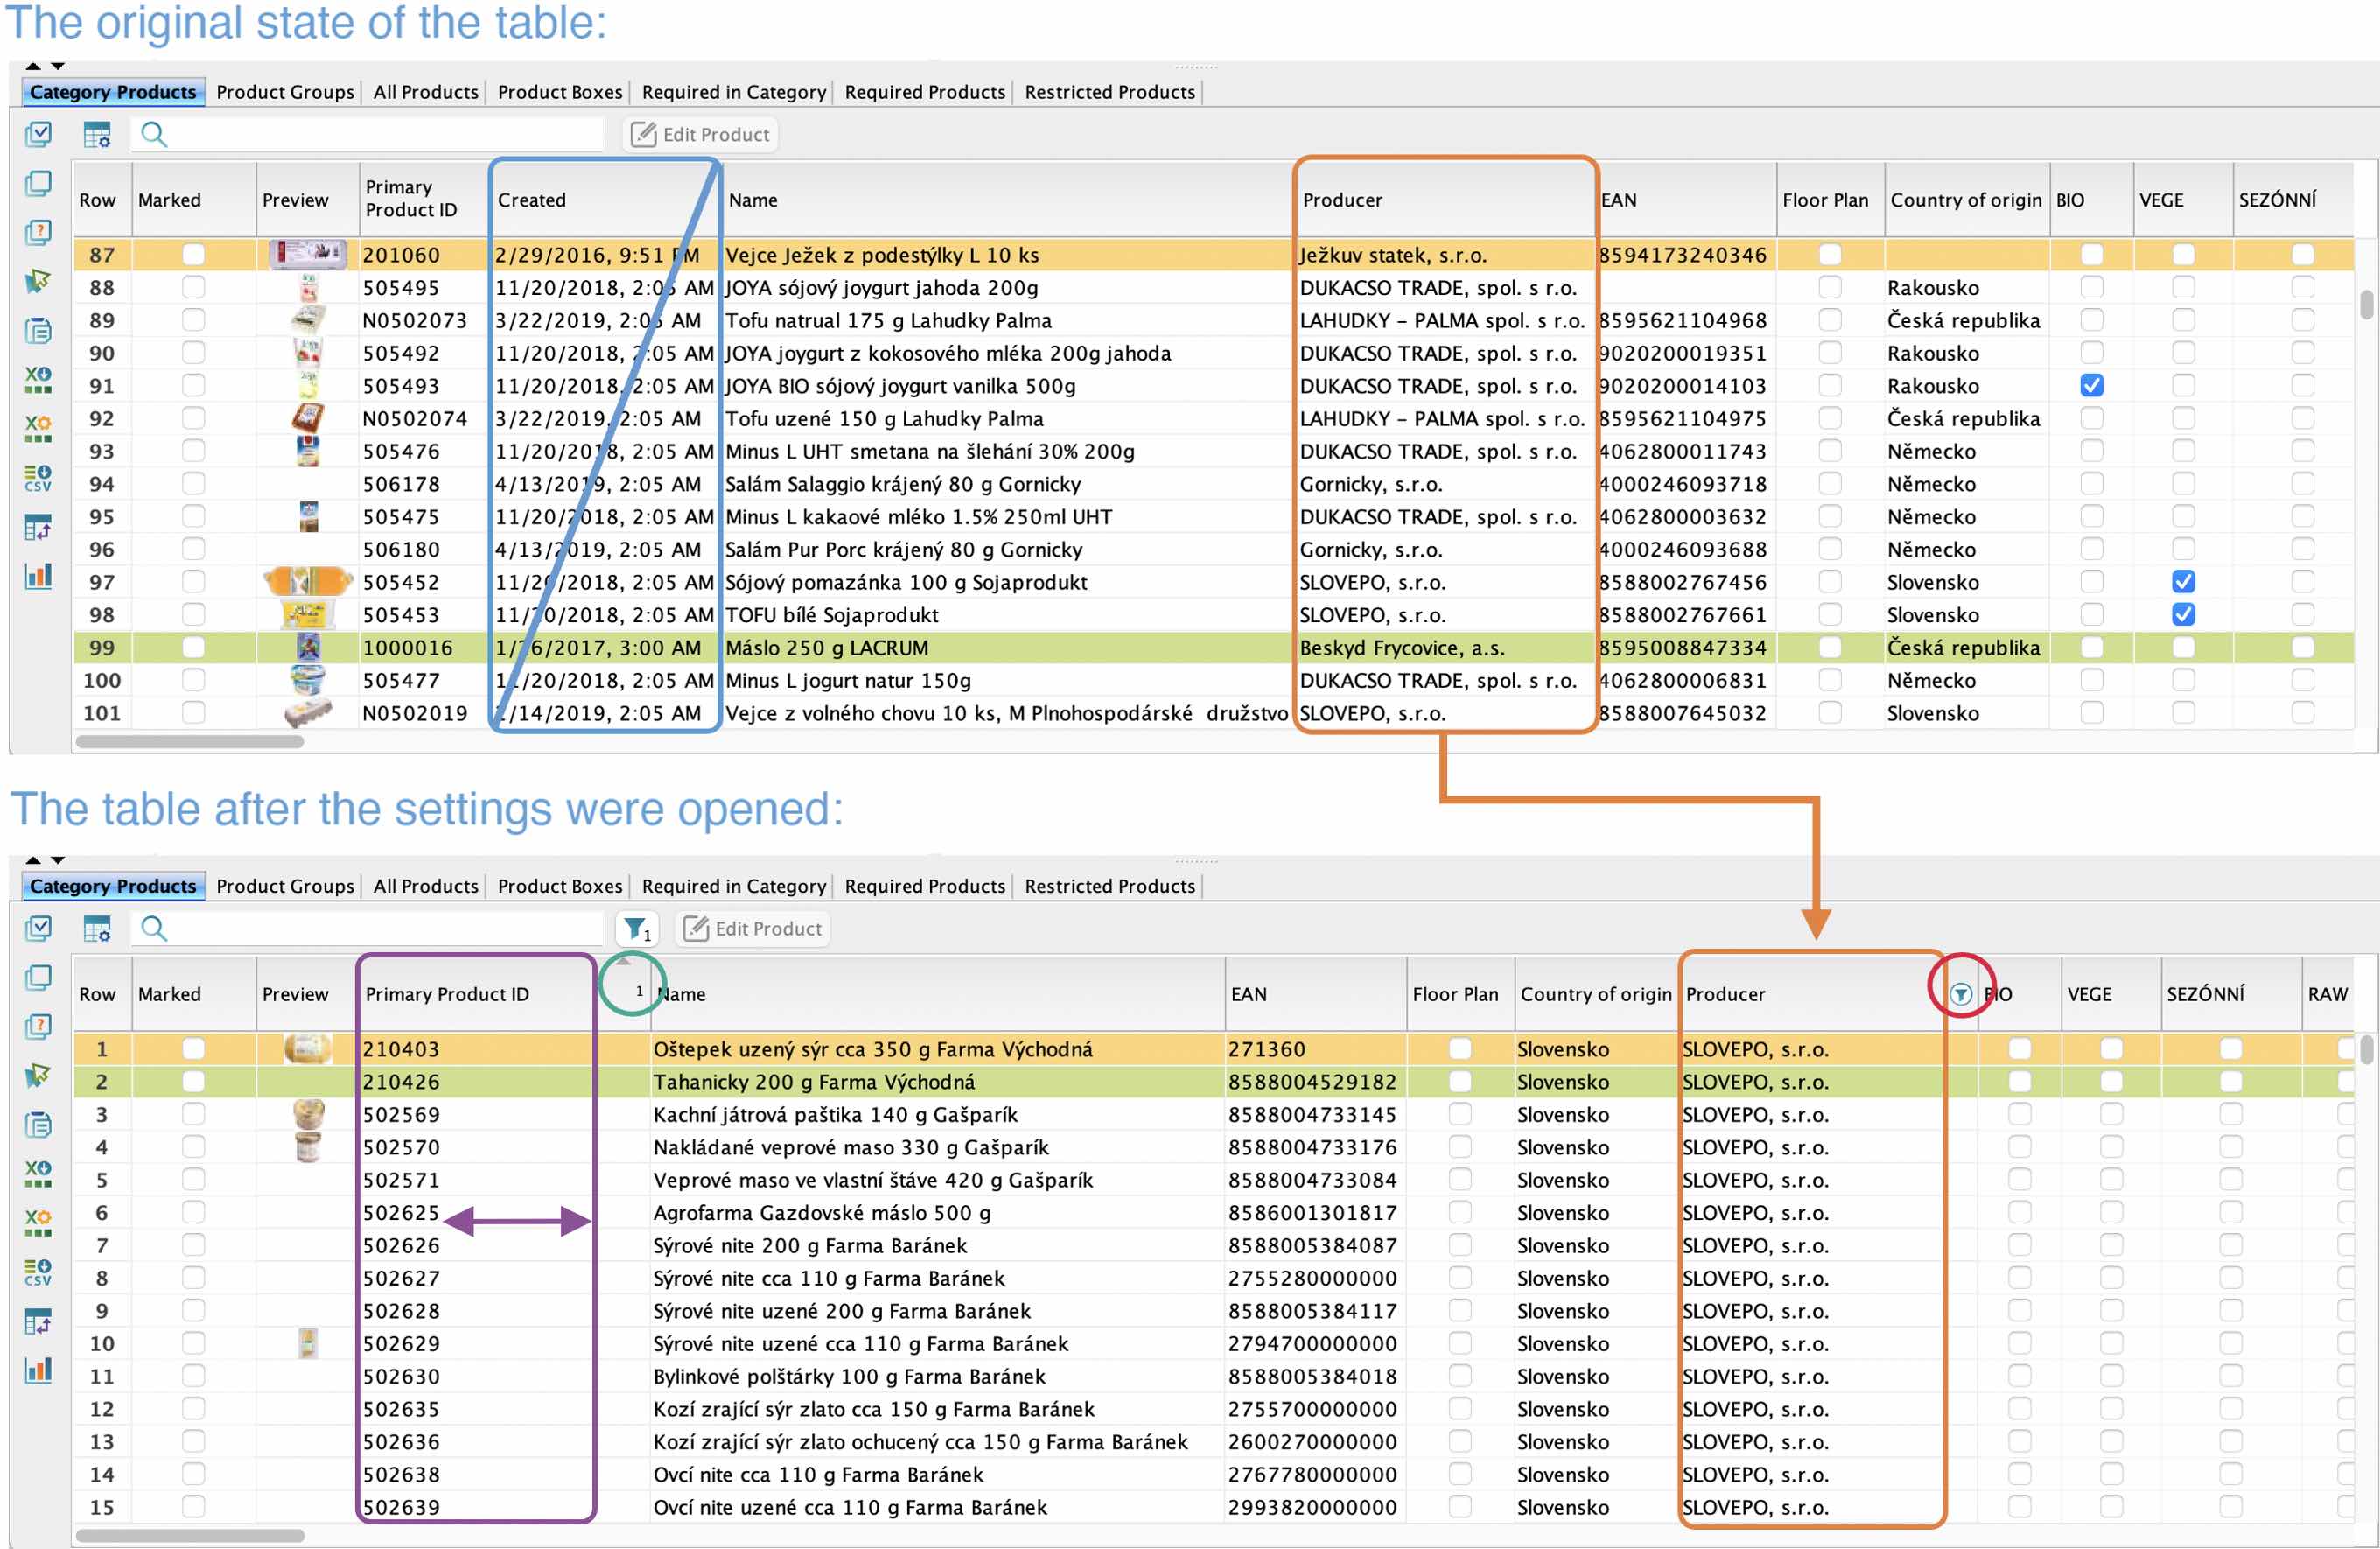This screenshot has height=1549, width=2380.
Task: Open Restricted Products tab in lower panel
Action: pyautogui.click(x=1110, y=886)
